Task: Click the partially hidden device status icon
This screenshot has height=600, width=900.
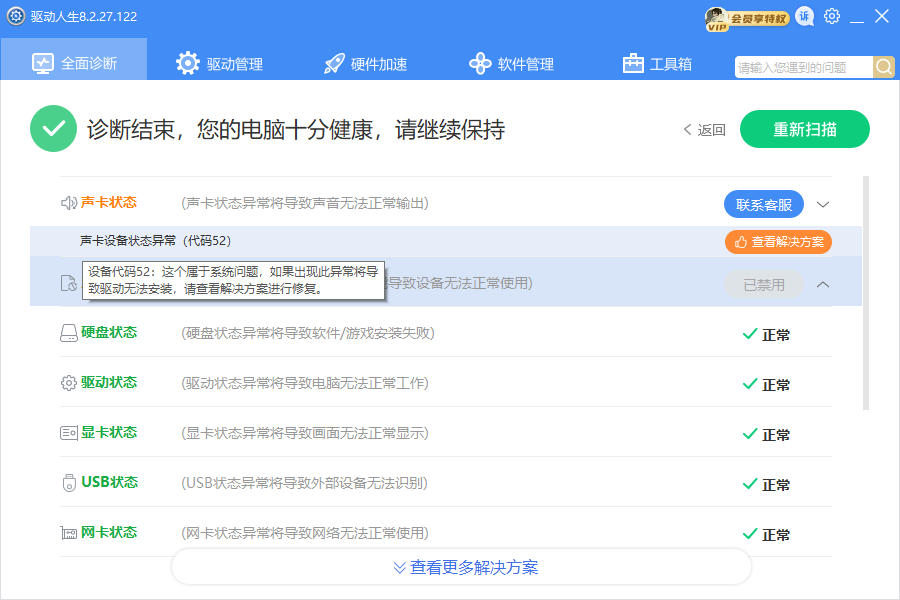Action: pos(69,284)
